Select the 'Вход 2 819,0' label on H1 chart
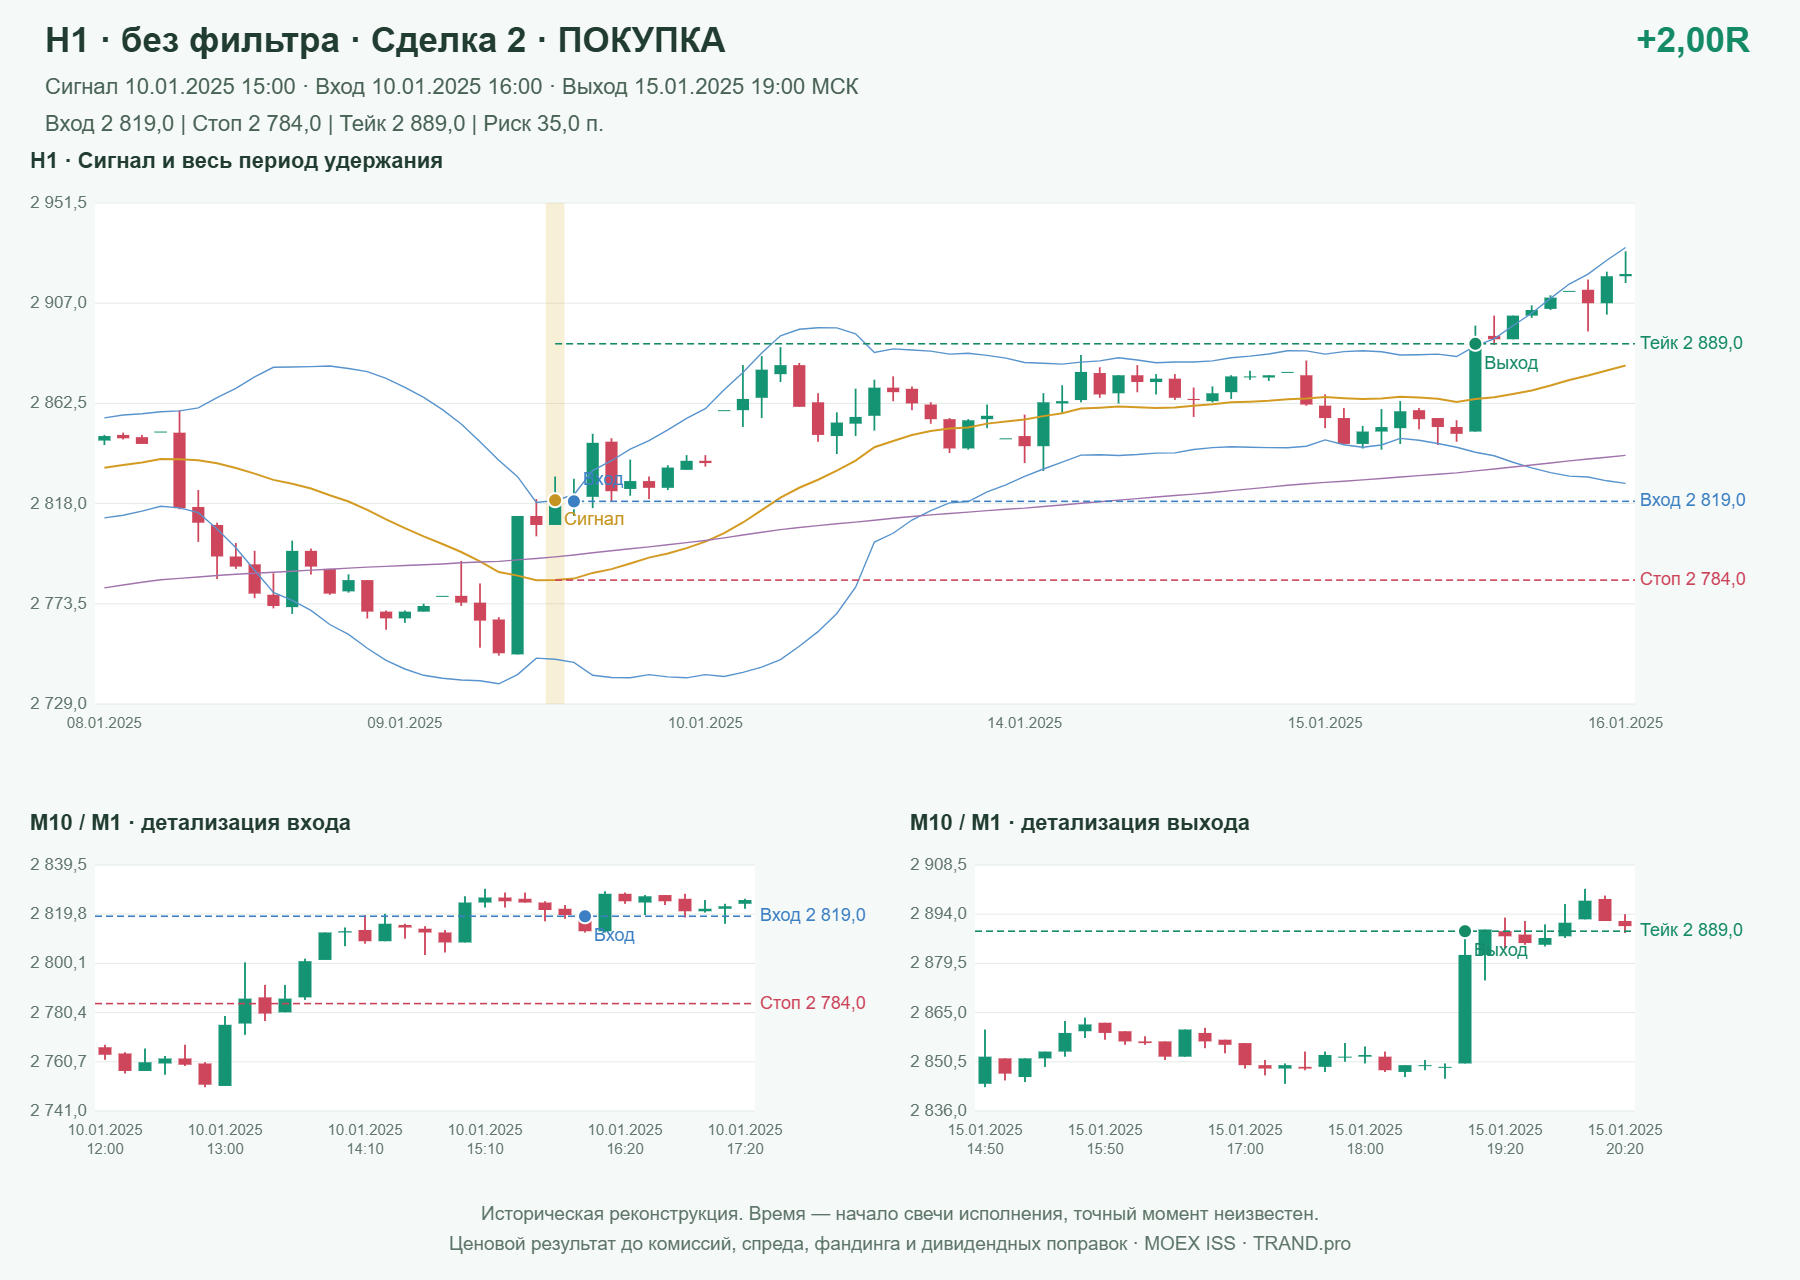The width and height of the screenshot is (1800, 1280). 1692,500
